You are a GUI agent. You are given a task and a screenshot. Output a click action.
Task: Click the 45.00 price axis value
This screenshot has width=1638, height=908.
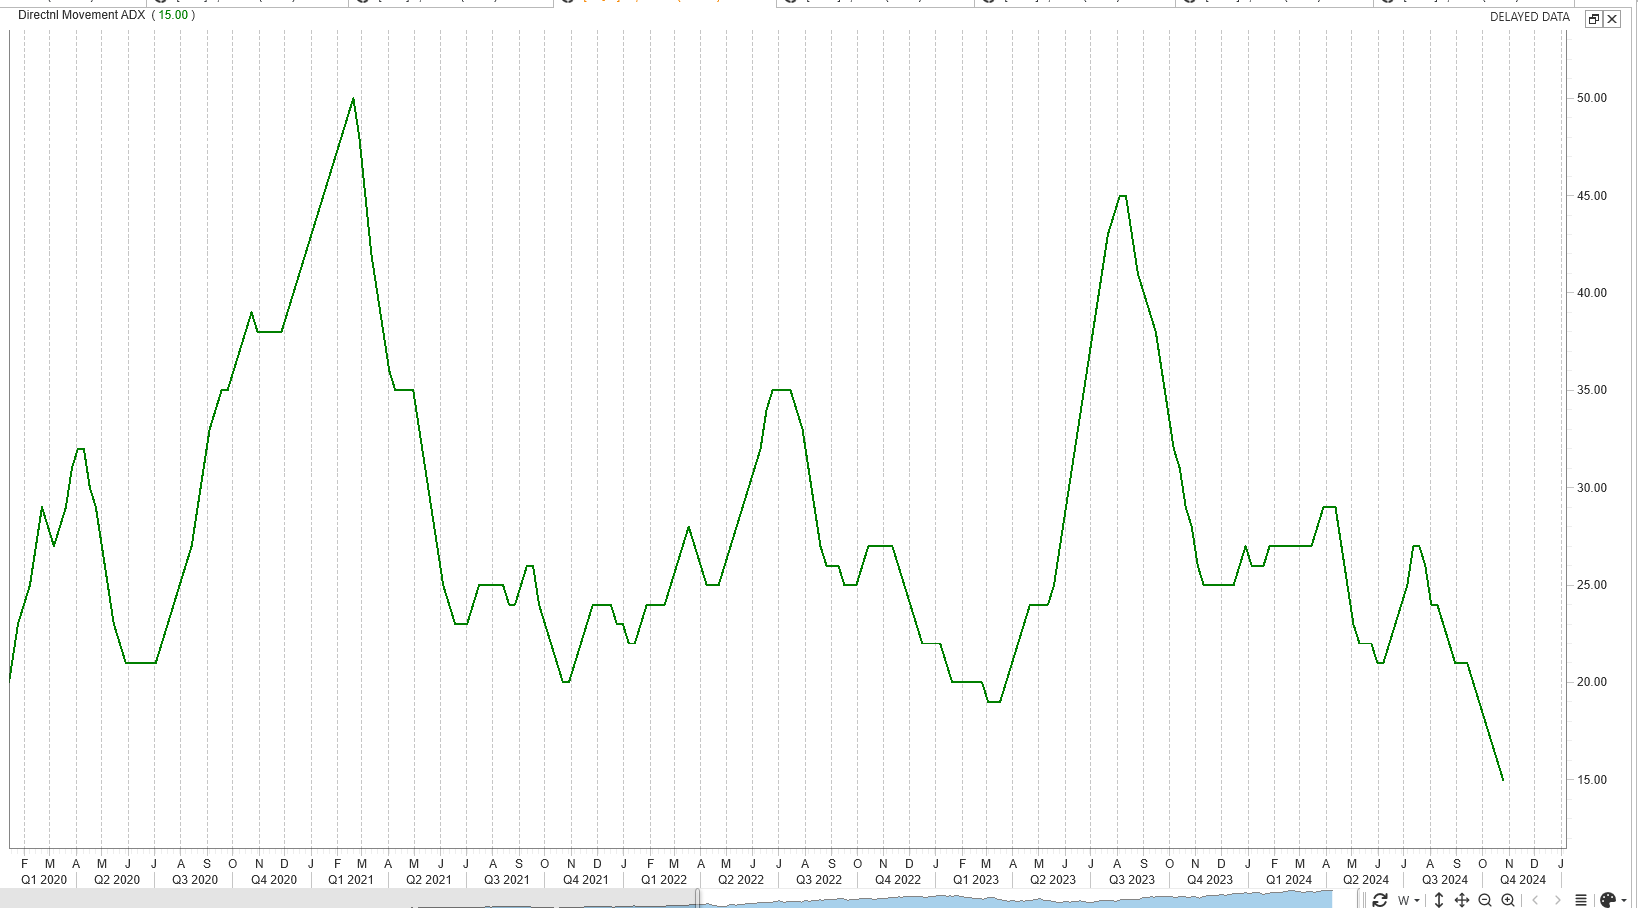point(1592,196)
